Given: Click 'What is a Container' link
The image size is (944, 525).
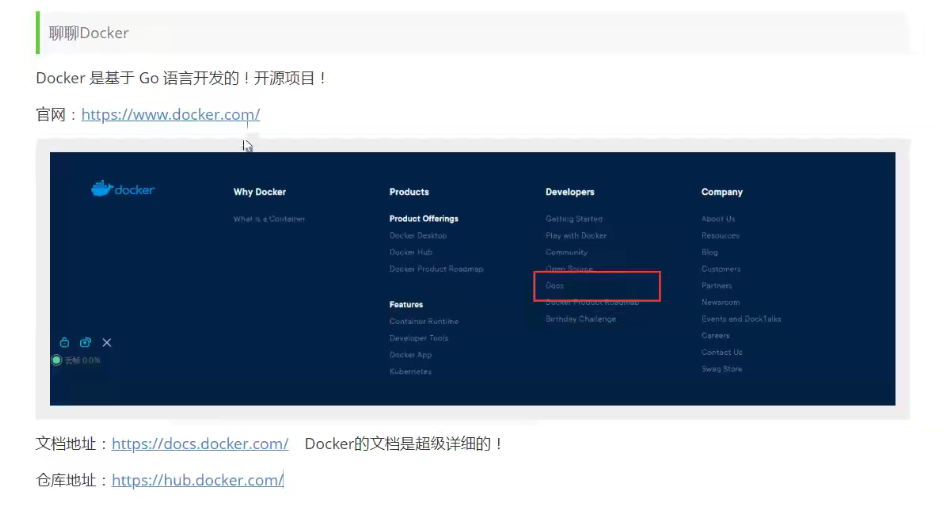Looking at the screenshot, I should [x=269, y=219].
